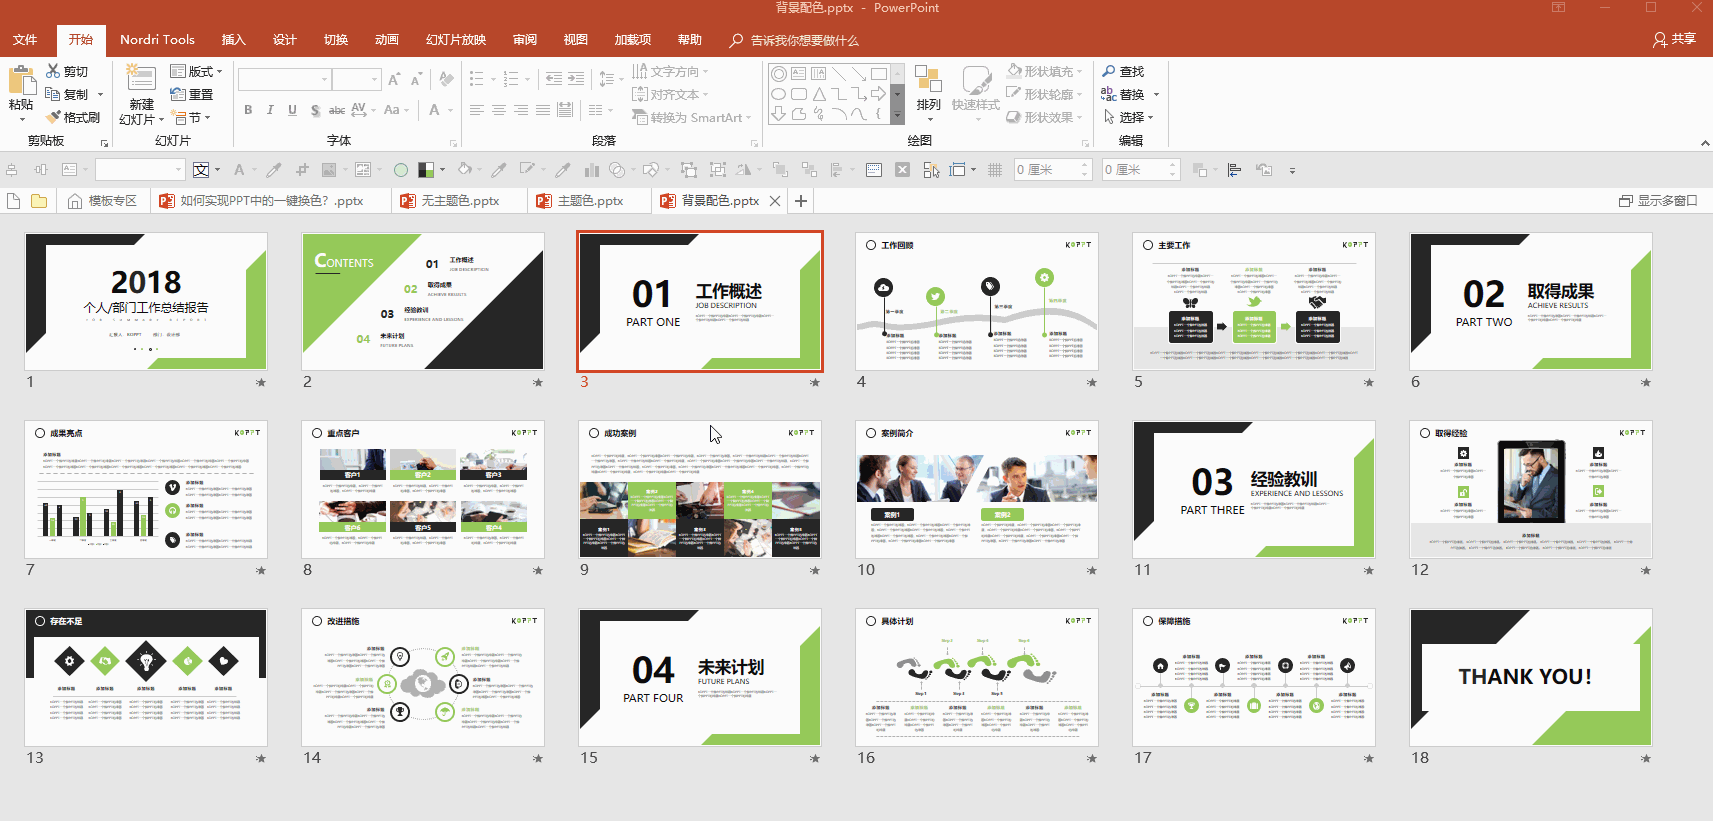Toggle left text alignment
1713x821 pixels.
[477, 110]
